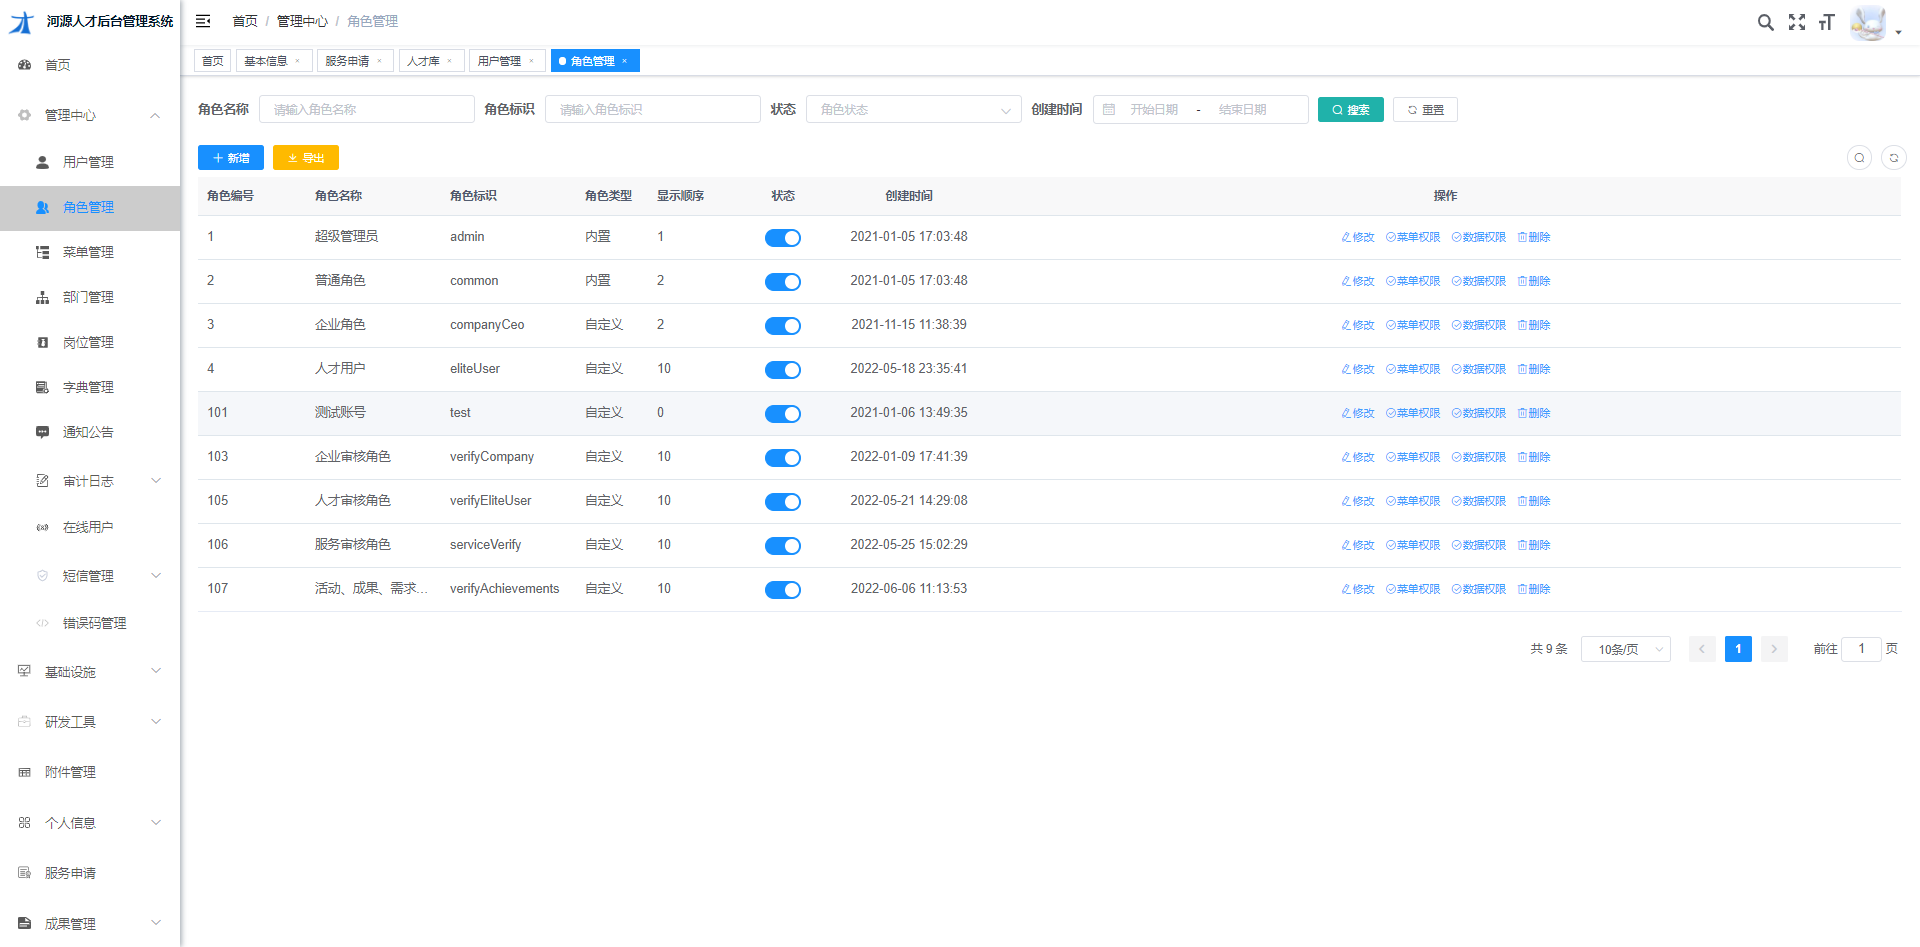This screenshot has height=947, width=1920.
Task: Open the 10条/页 page size dropdown
Action: pos(1626,649)
